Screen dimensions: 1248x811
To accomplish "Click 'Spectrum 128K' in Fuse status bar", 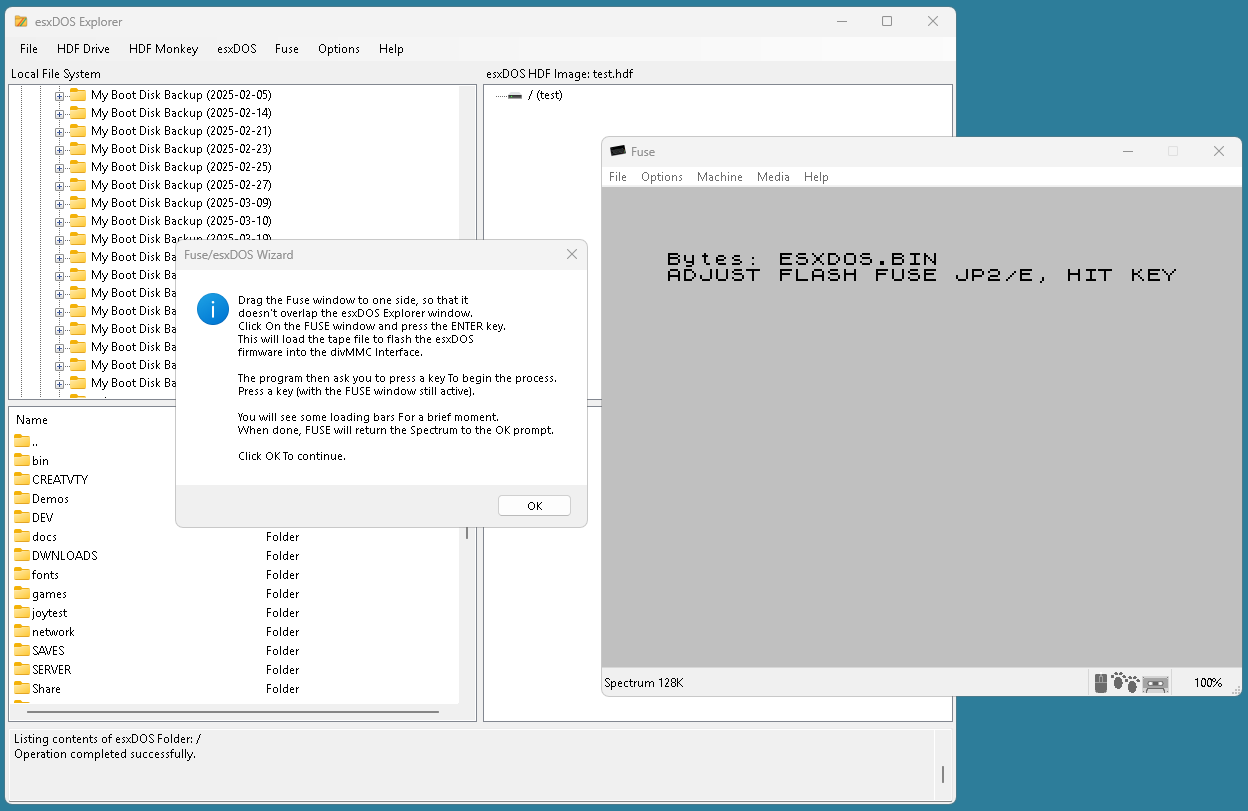I will pyautogui.click(x=644, y=683).
